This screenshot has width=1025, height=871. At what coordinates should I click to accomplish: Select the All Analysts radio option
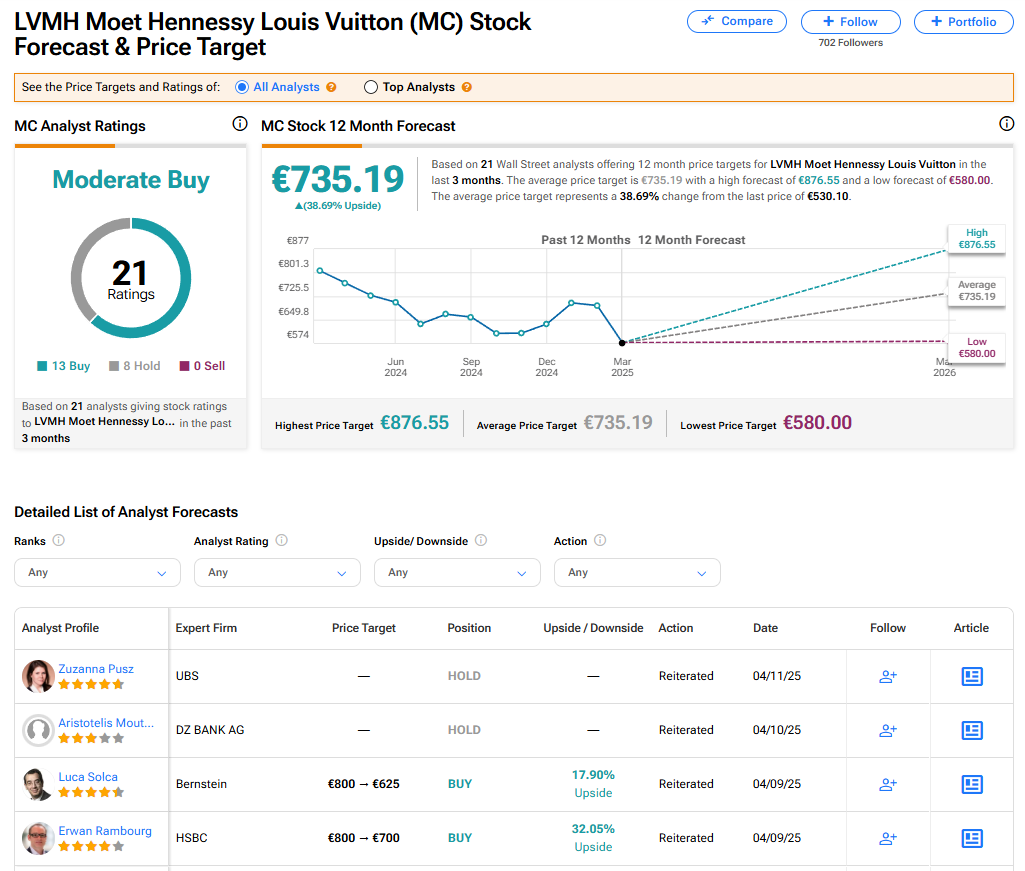click(242, 87)
